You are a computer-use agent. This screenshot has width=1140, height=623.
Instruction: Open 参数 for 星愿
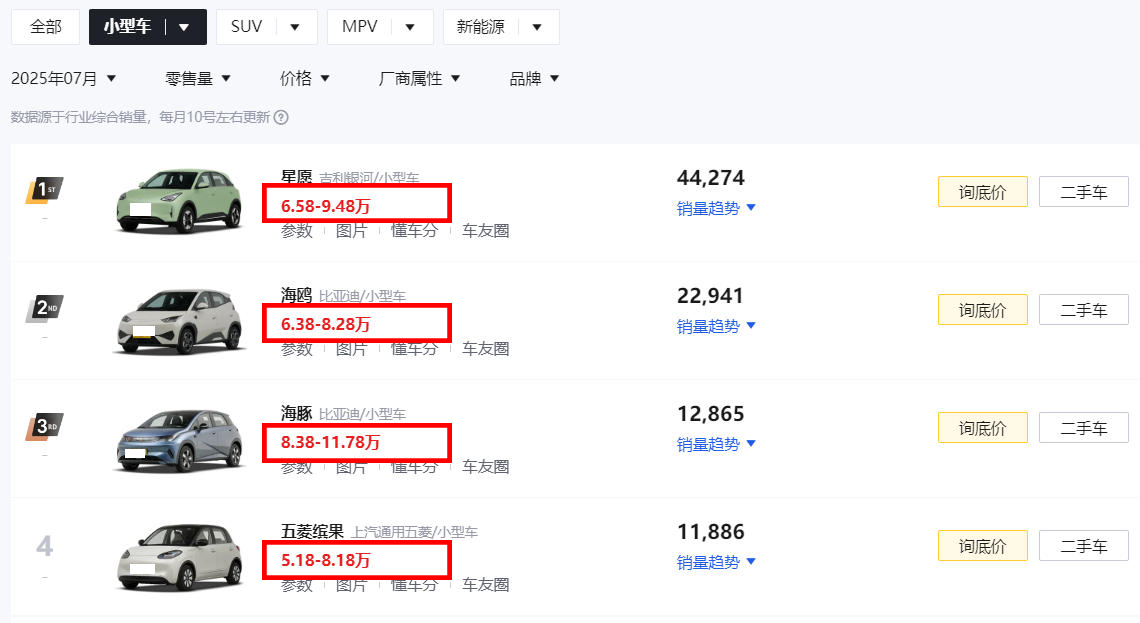pos(297,231)
